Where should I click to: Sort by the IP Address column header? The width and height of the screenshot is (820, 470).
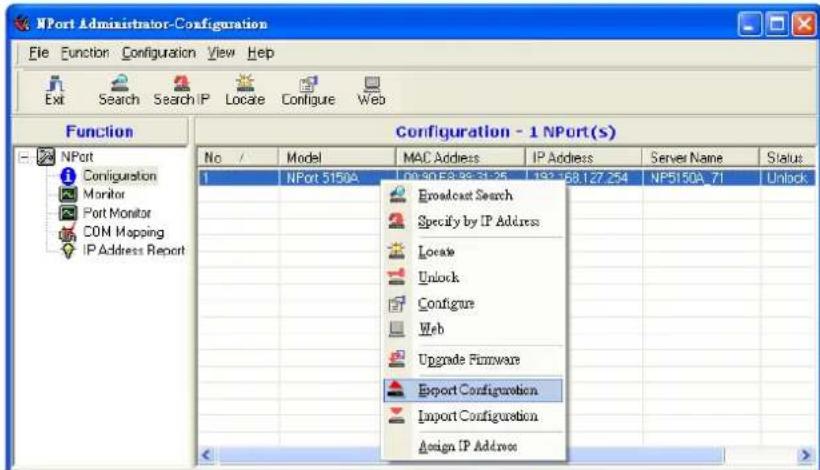584,157
